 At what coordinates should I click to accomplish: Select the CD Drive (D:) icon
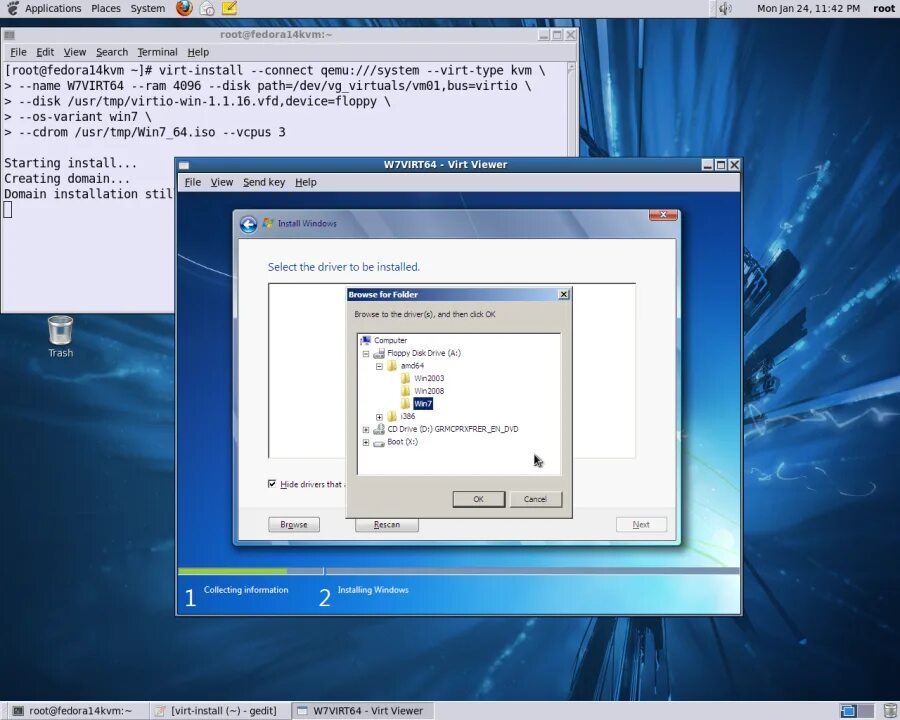tap(379, 429)
